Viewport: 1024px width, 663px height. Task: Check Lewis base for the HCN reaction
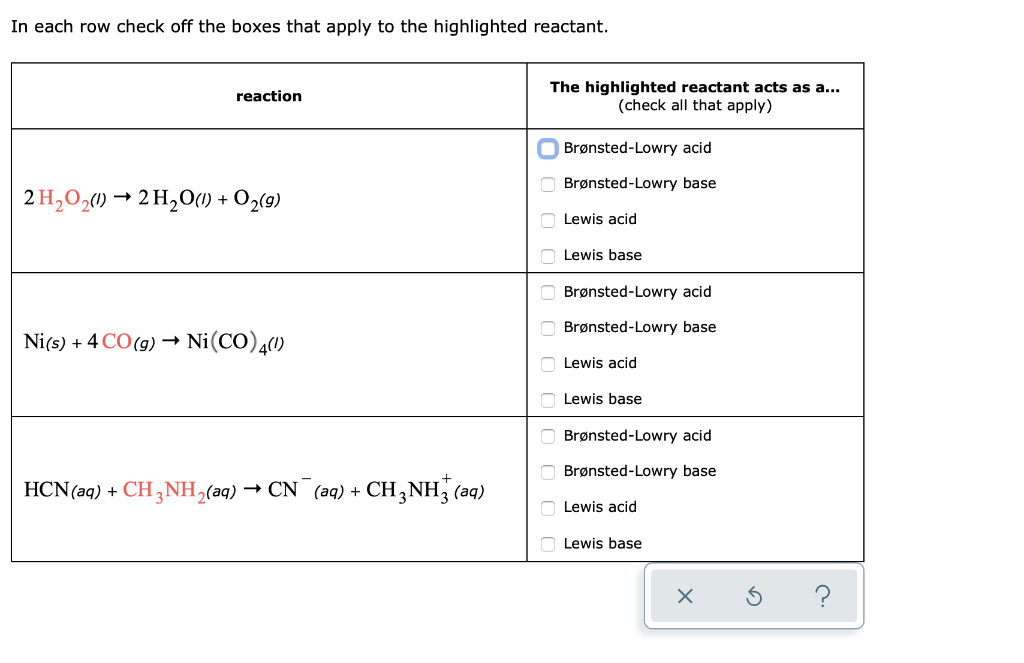[548, 544]
